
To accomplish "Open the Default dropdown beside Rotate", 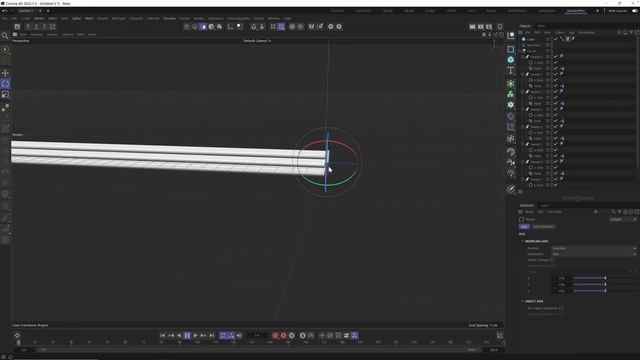I will (x=623, y=219).
